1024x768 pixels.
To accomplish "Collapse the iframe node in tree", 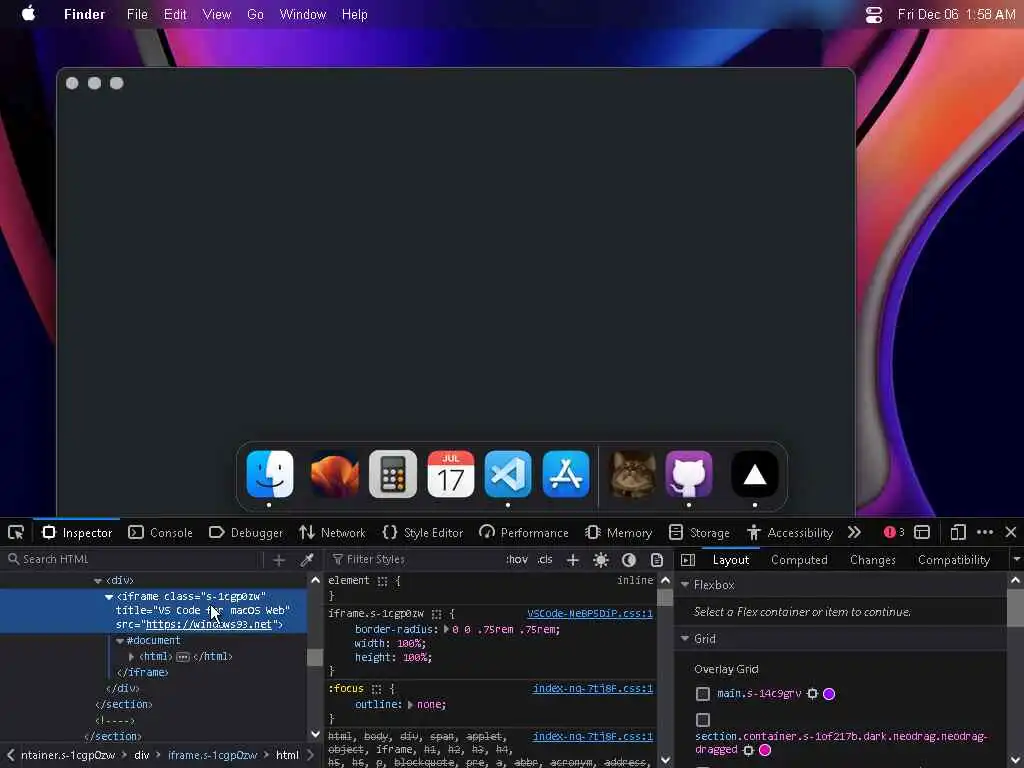I will [108, 596].
